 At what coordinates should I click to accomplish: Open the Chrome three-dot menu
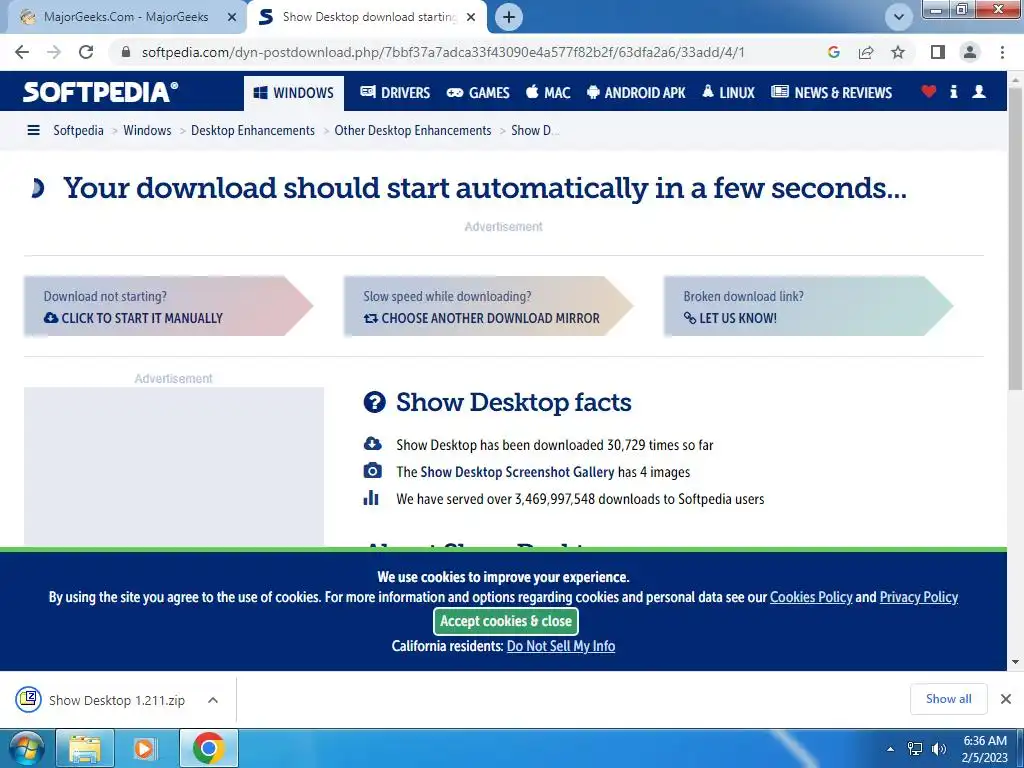[x=1002, y=52]
